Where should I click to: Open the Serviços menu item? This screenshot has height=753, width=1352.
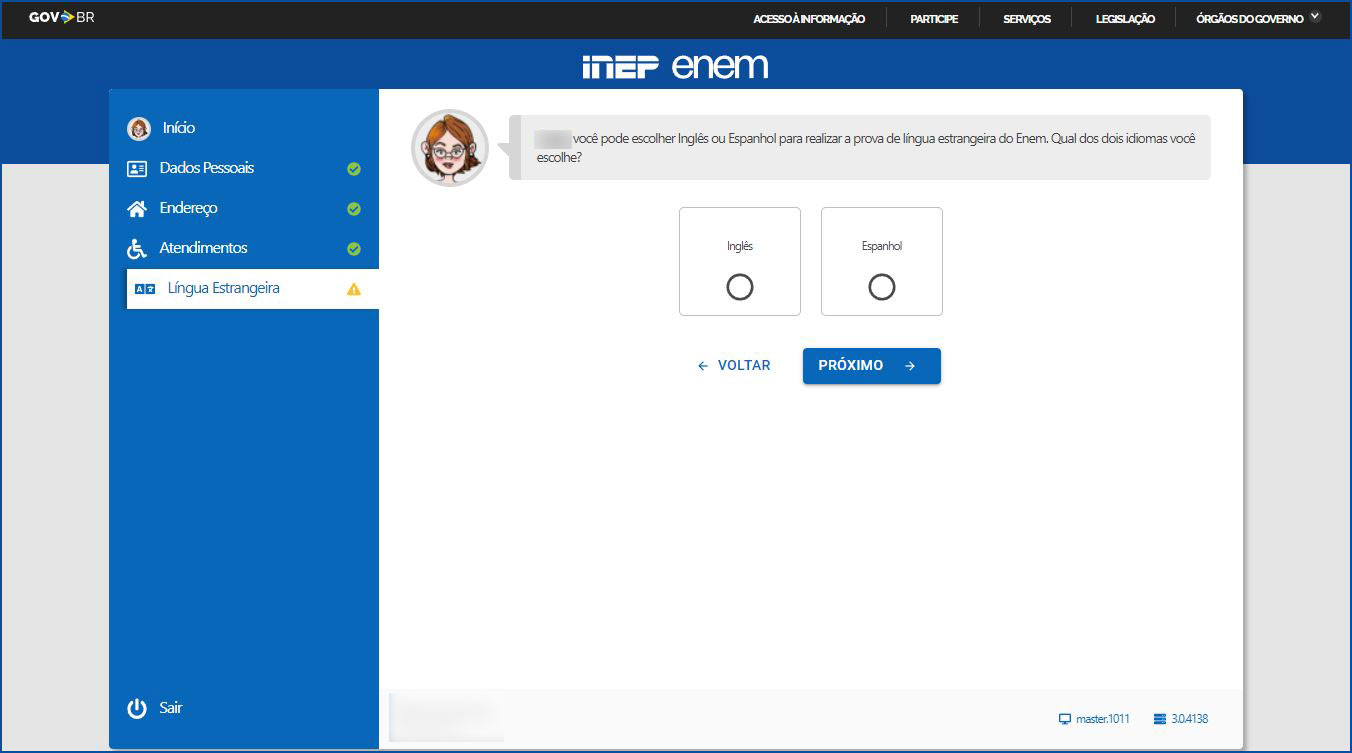(1027, 19)
